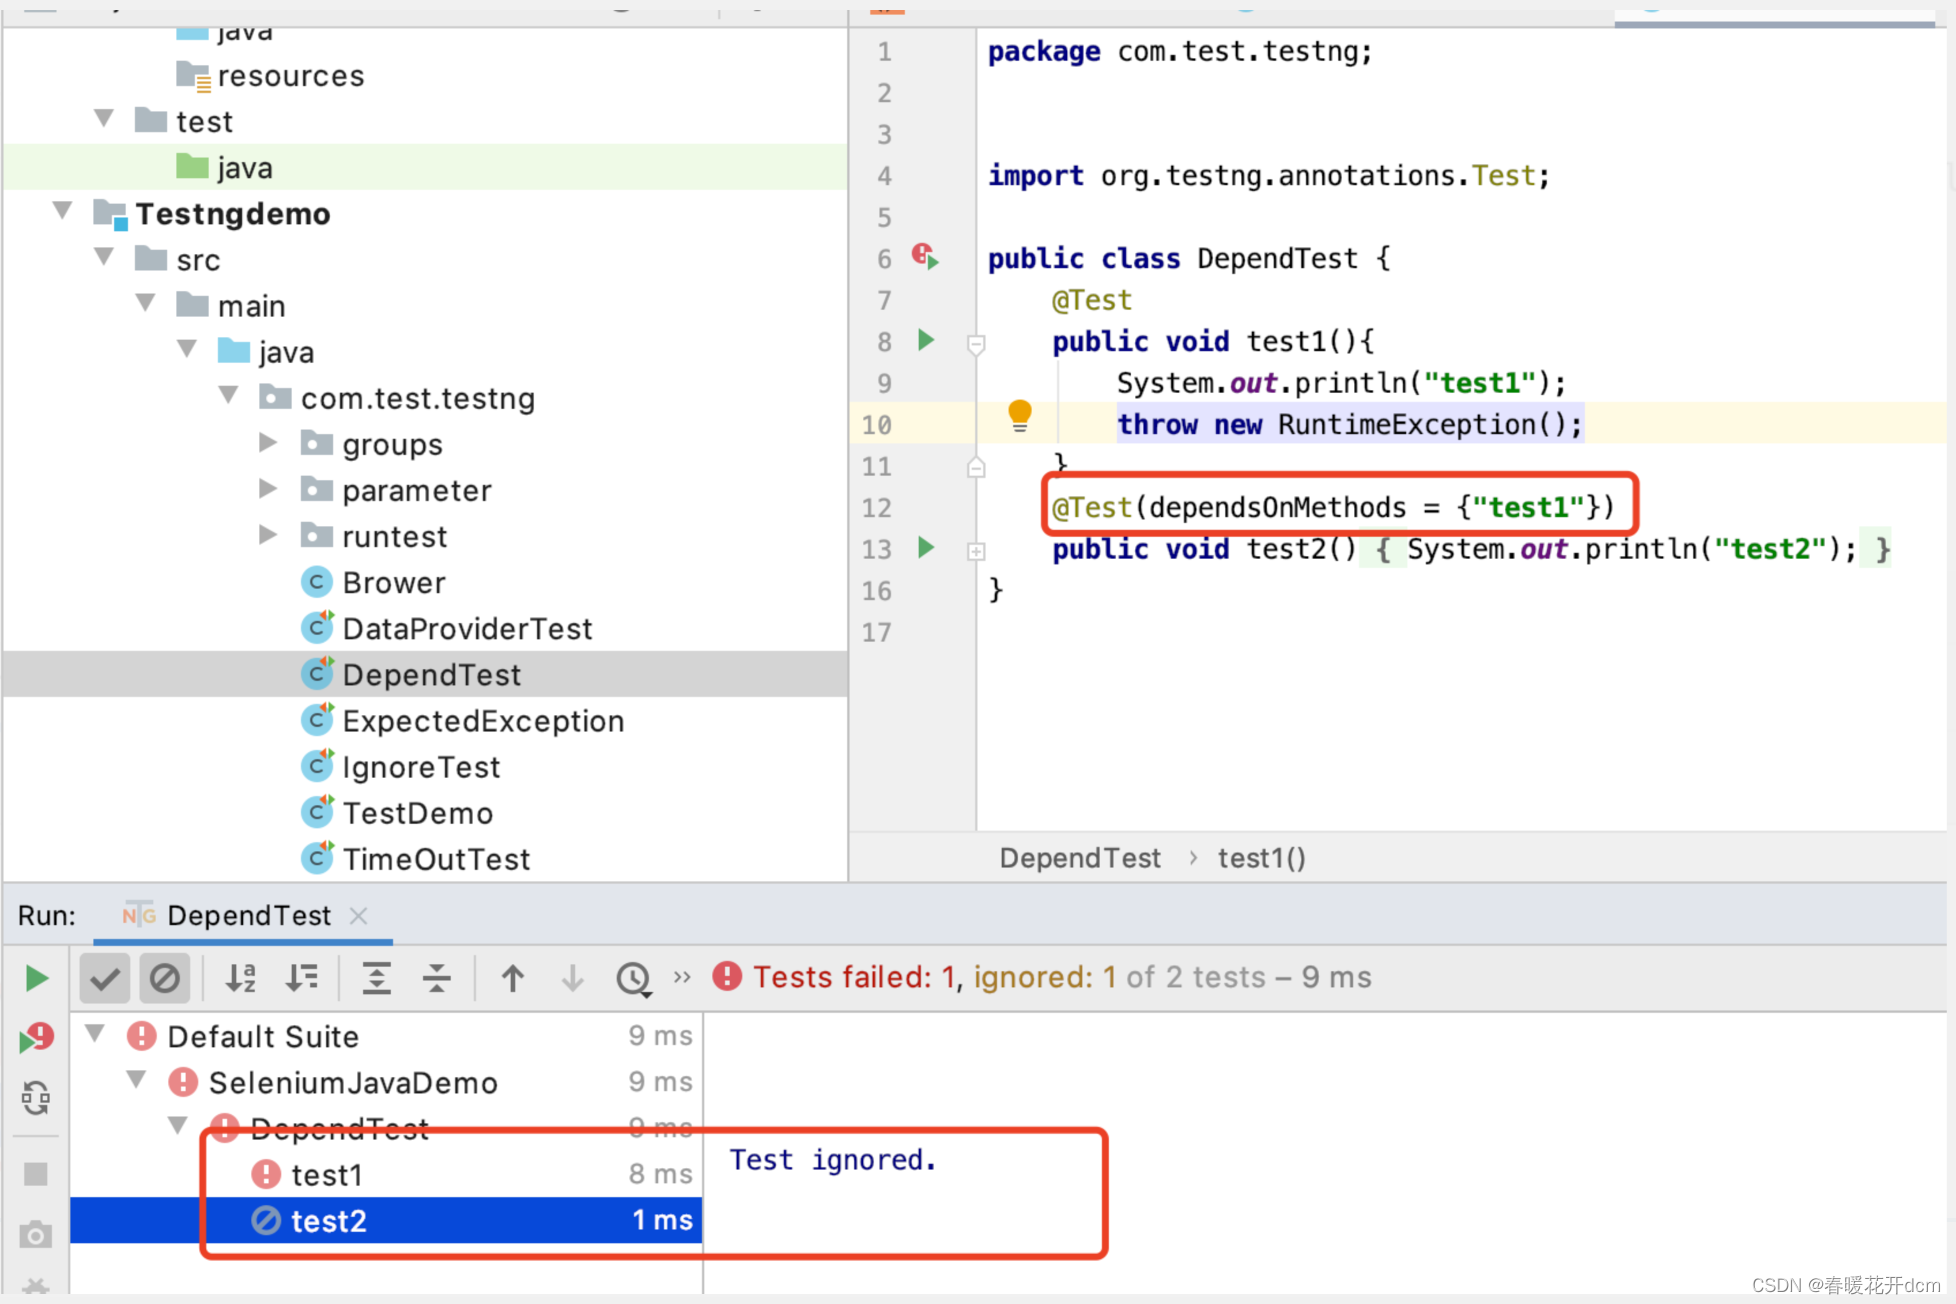Collapse the test folder in project tree
Image resolution: width=1956 pixels, height=1304 pixels.
103,119
